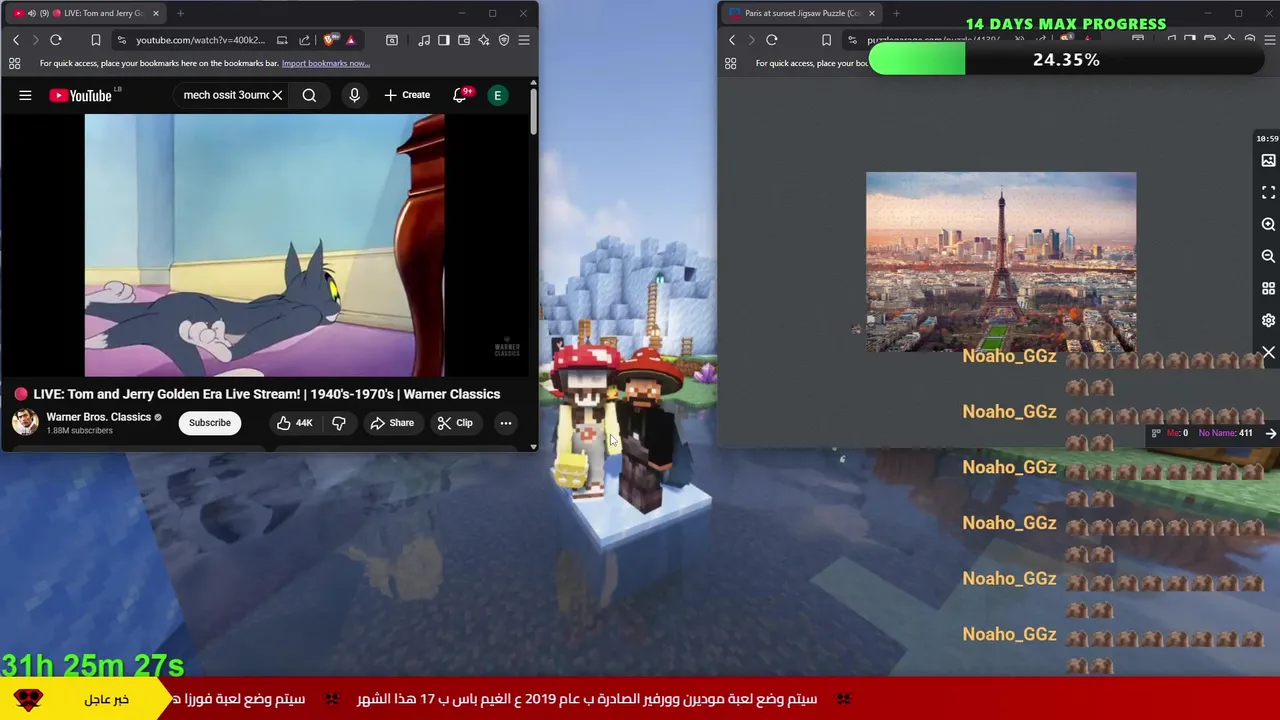Dislike the Tom and Jerry video
The image size is (1280, 720).
coord(339,423)
